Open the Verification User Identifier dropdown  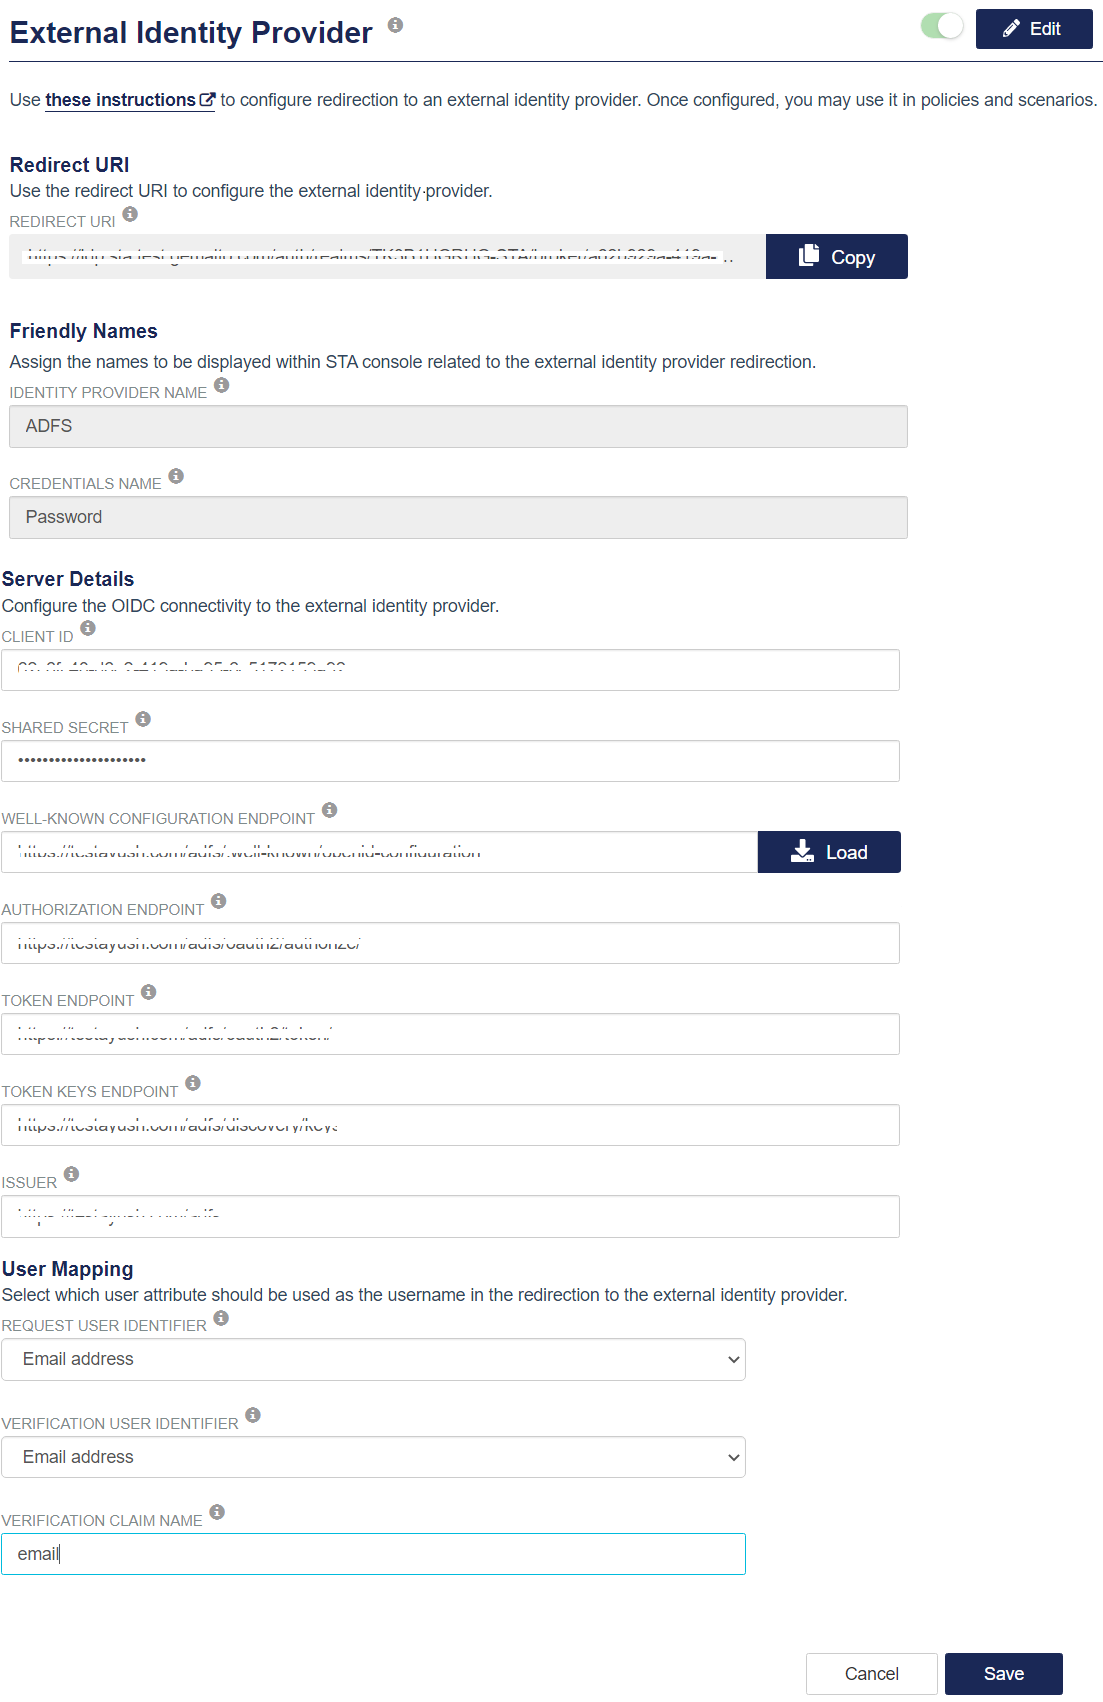pos(373,1457)
